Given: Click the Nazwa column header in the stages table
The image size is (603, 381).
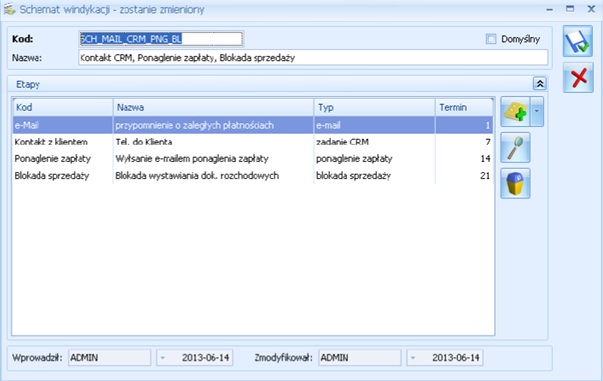Looking at the screenshot, I should (213, 107).
